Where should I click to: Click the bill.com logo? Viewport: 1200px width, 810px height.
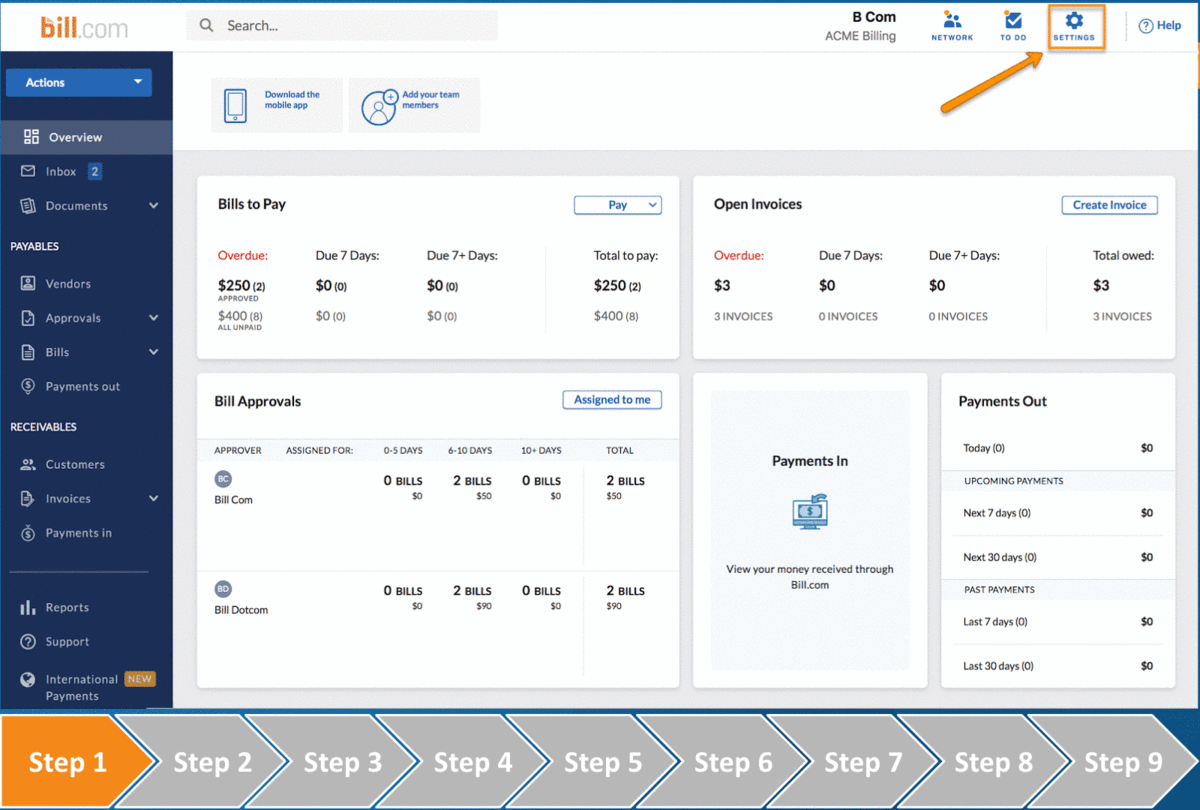[x=84, y=27]
